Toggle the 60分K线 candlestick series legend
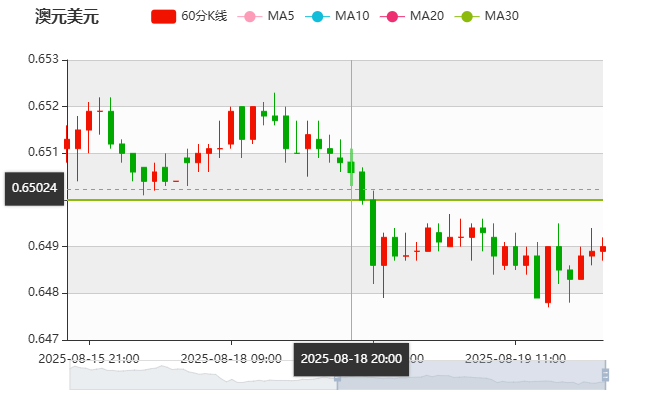This screenshot has width=670, height=400. coord(189,16)
